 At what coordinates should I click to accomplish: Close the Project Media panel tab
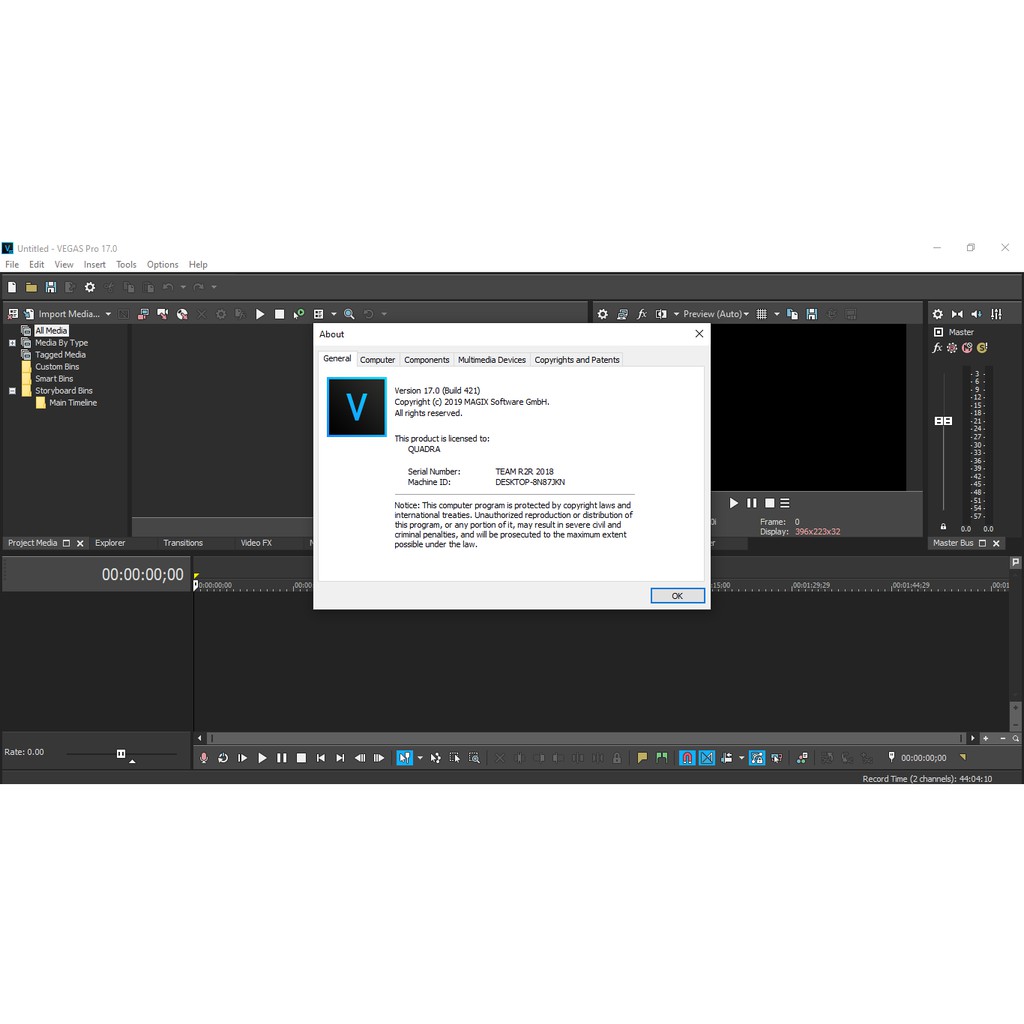[x=80, y=543]
